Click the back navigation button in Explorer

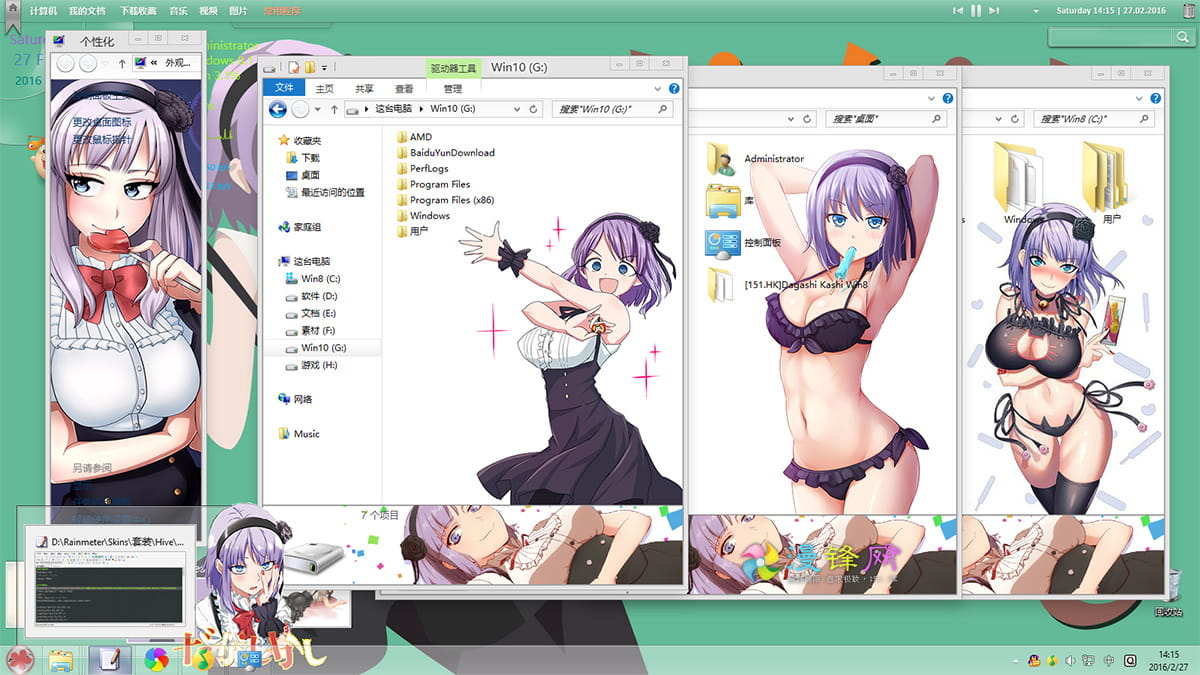tap(277, 108)
